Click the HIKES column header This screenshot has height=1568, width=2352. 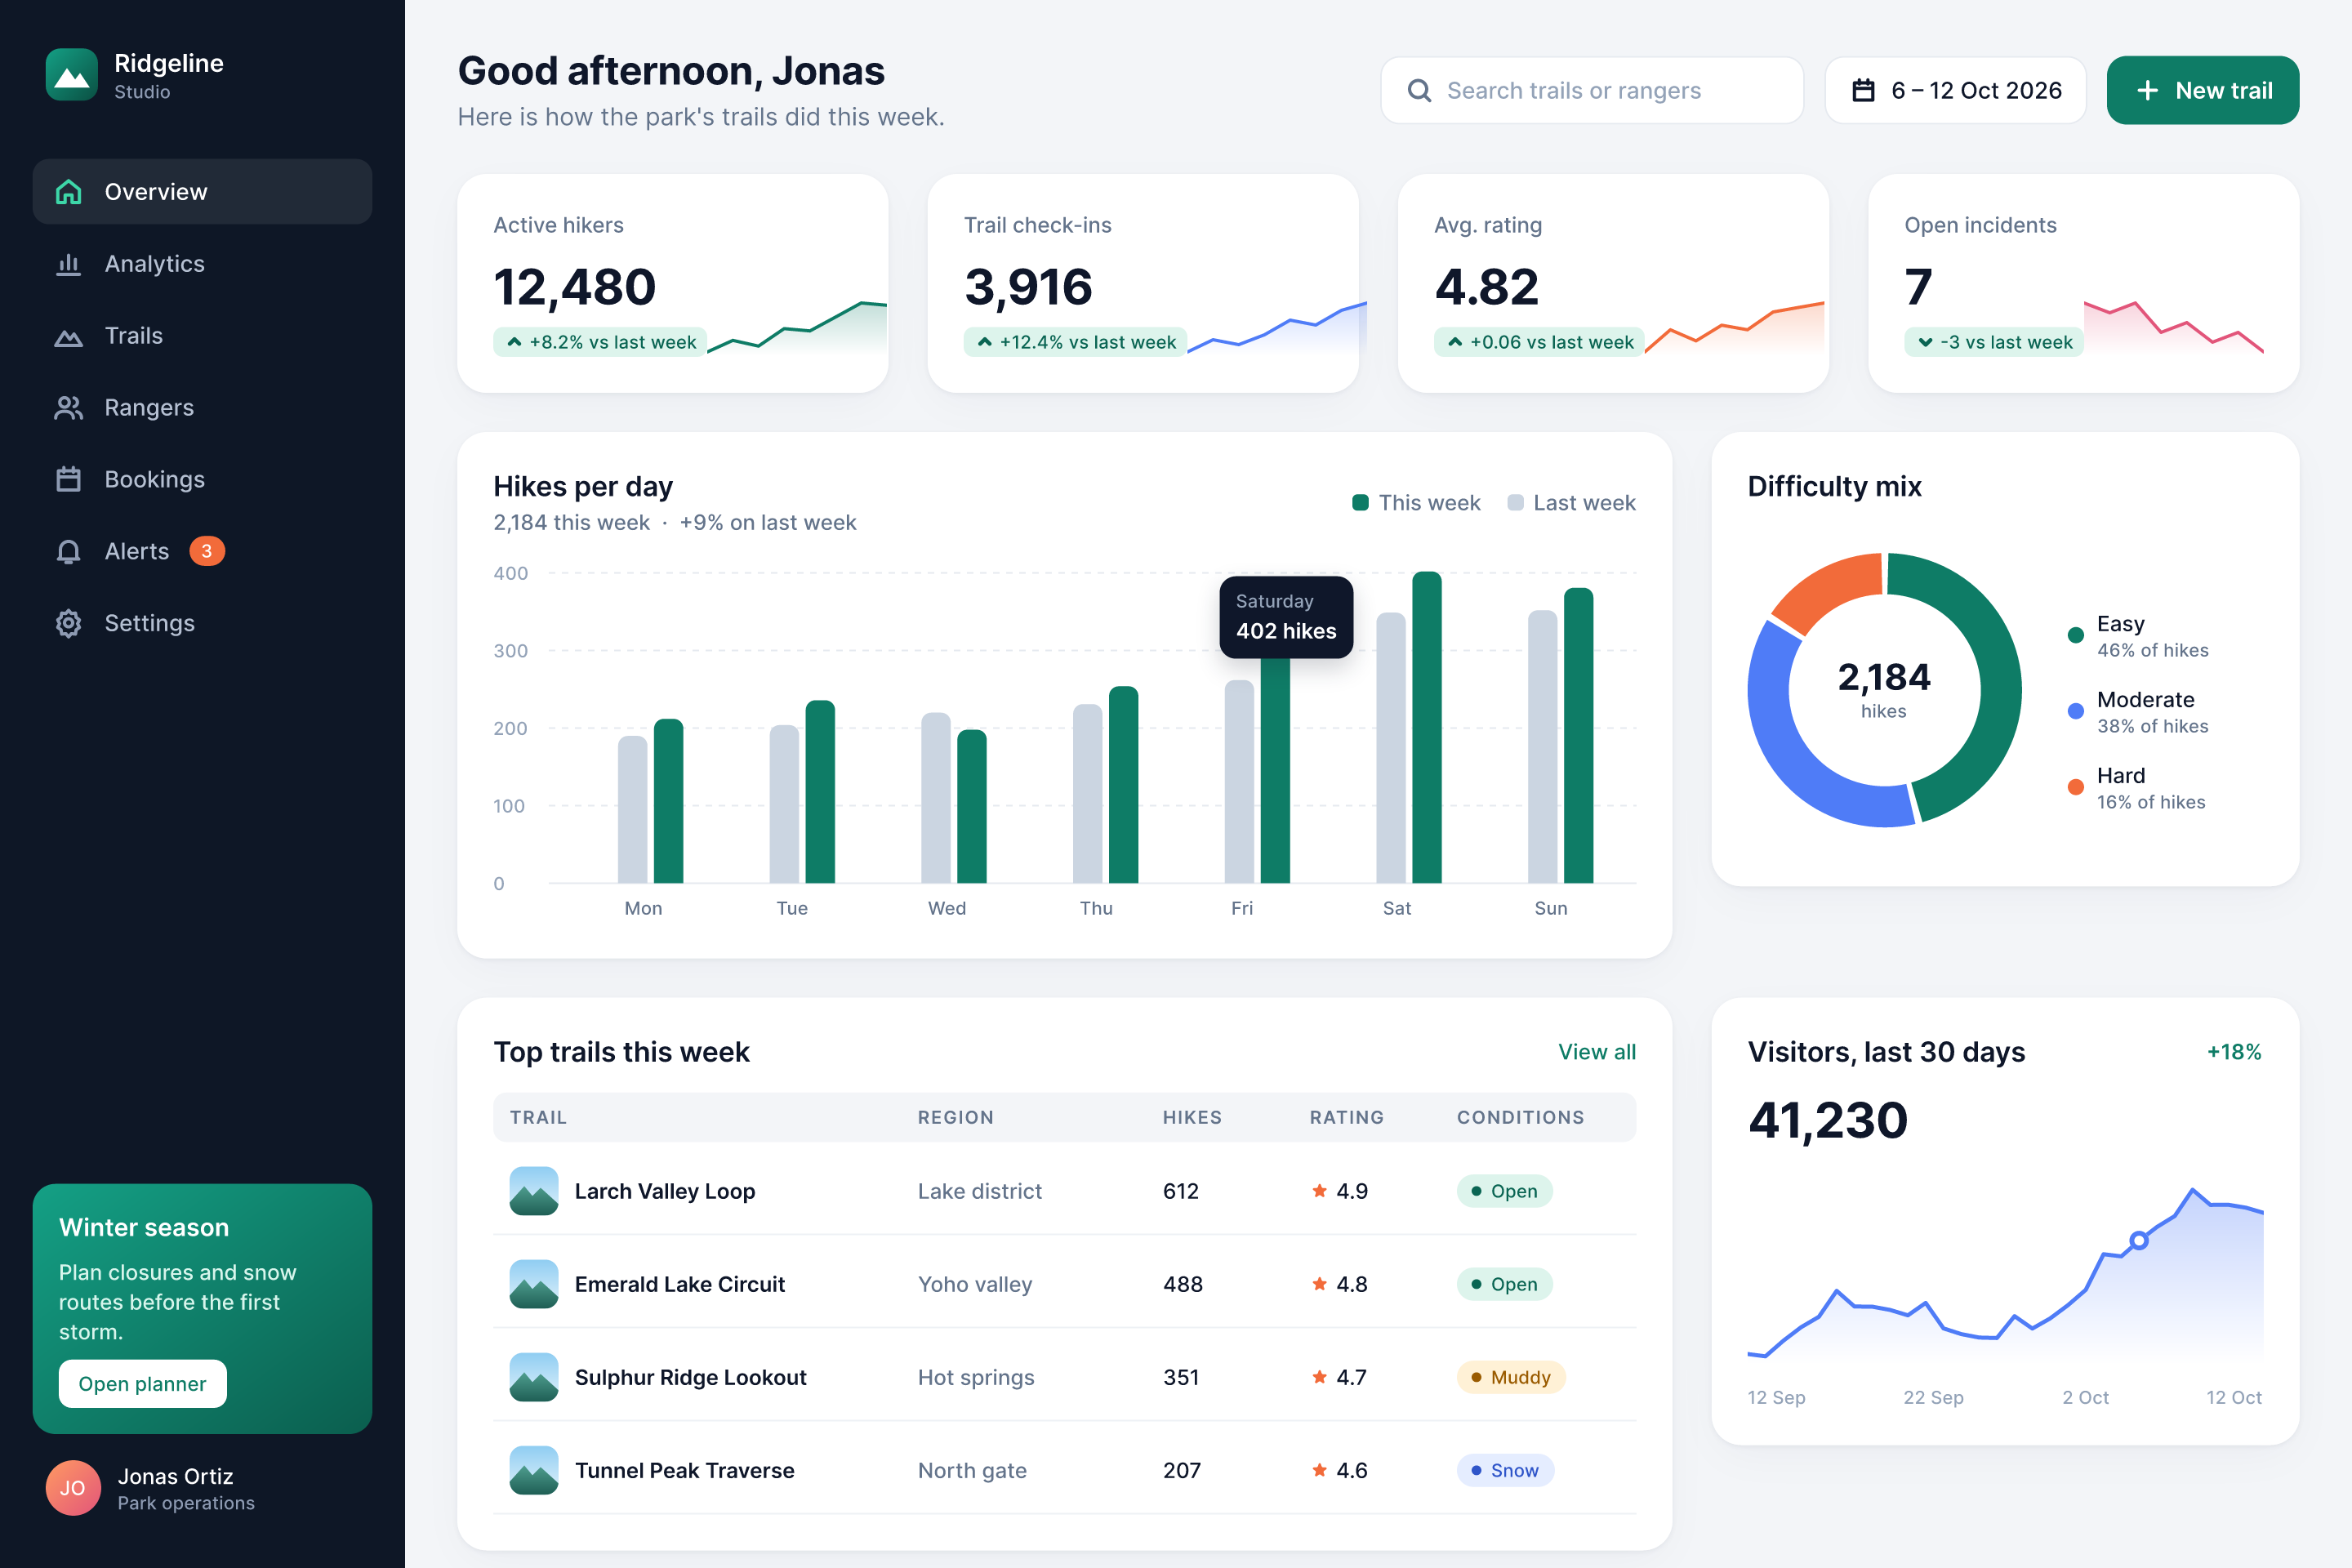[1192, 1117]
